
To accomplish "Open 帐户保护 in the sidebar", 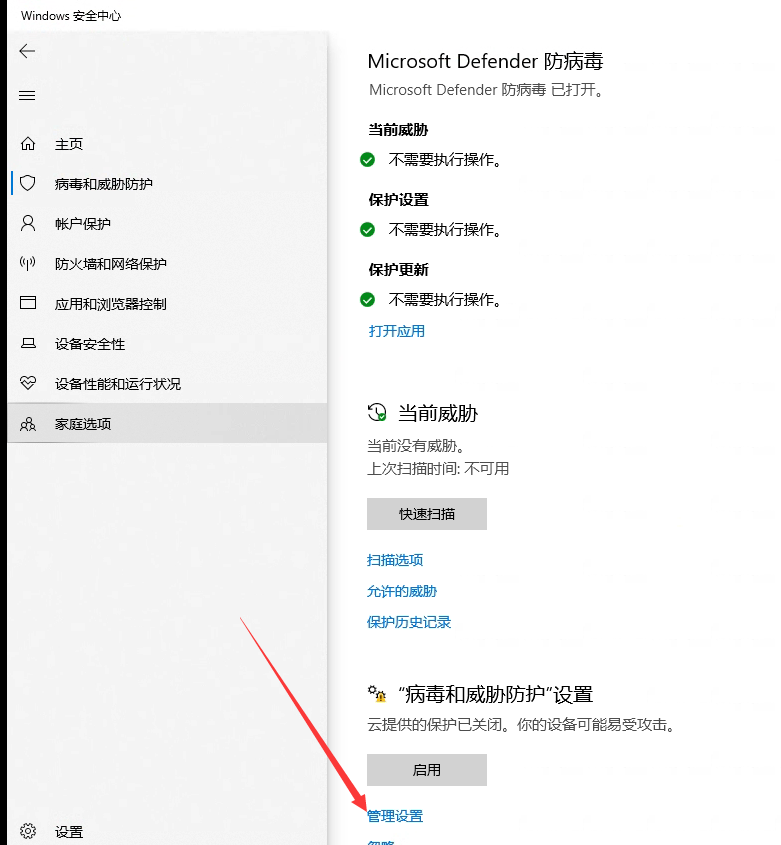I will click(168, 224).
